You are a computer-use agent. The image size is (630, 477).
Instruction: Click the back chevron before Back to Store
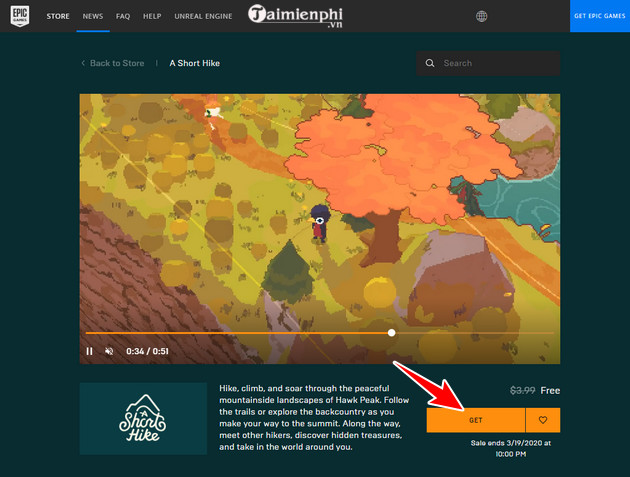coord(83,63)
